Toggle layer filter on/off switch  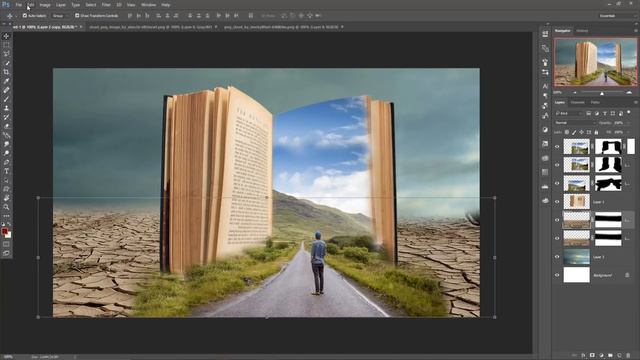point(629,113)
